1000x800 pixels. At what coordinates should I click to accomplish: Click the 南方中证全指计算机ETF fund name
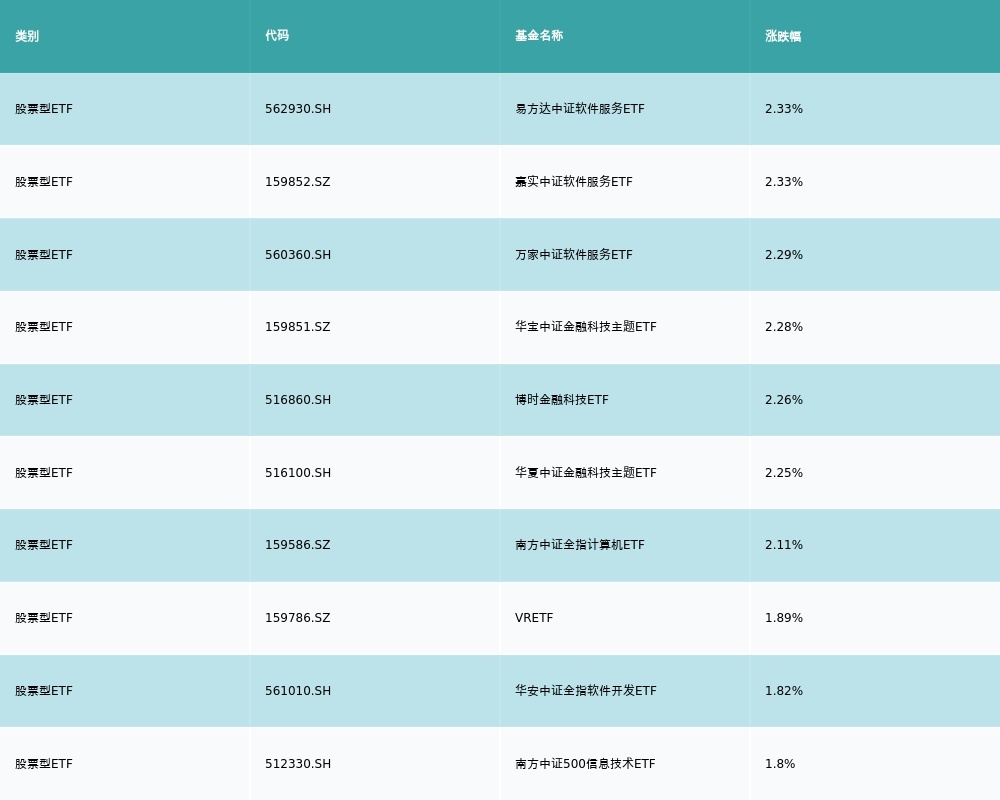pyautogui.click(x=580, y=545)
